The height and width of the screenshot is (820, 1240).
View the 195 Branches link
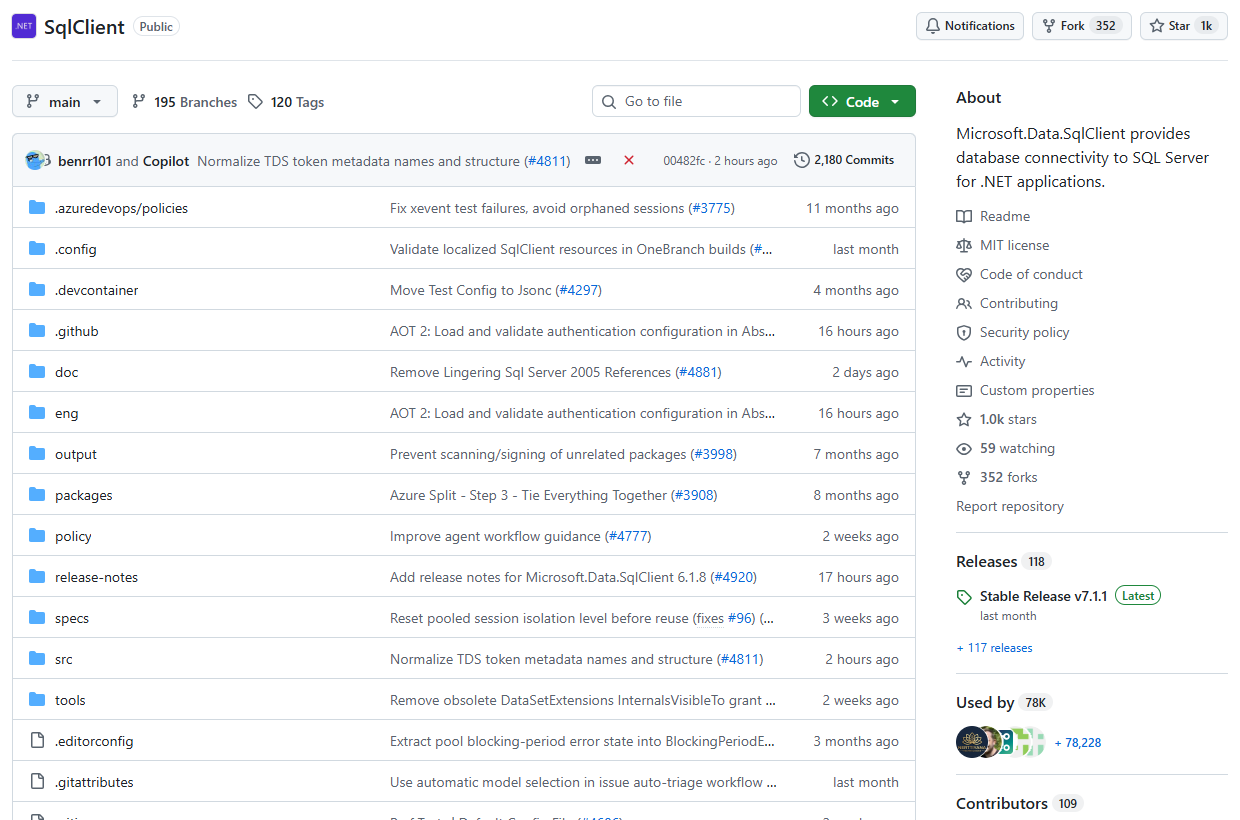coord(184,102)
